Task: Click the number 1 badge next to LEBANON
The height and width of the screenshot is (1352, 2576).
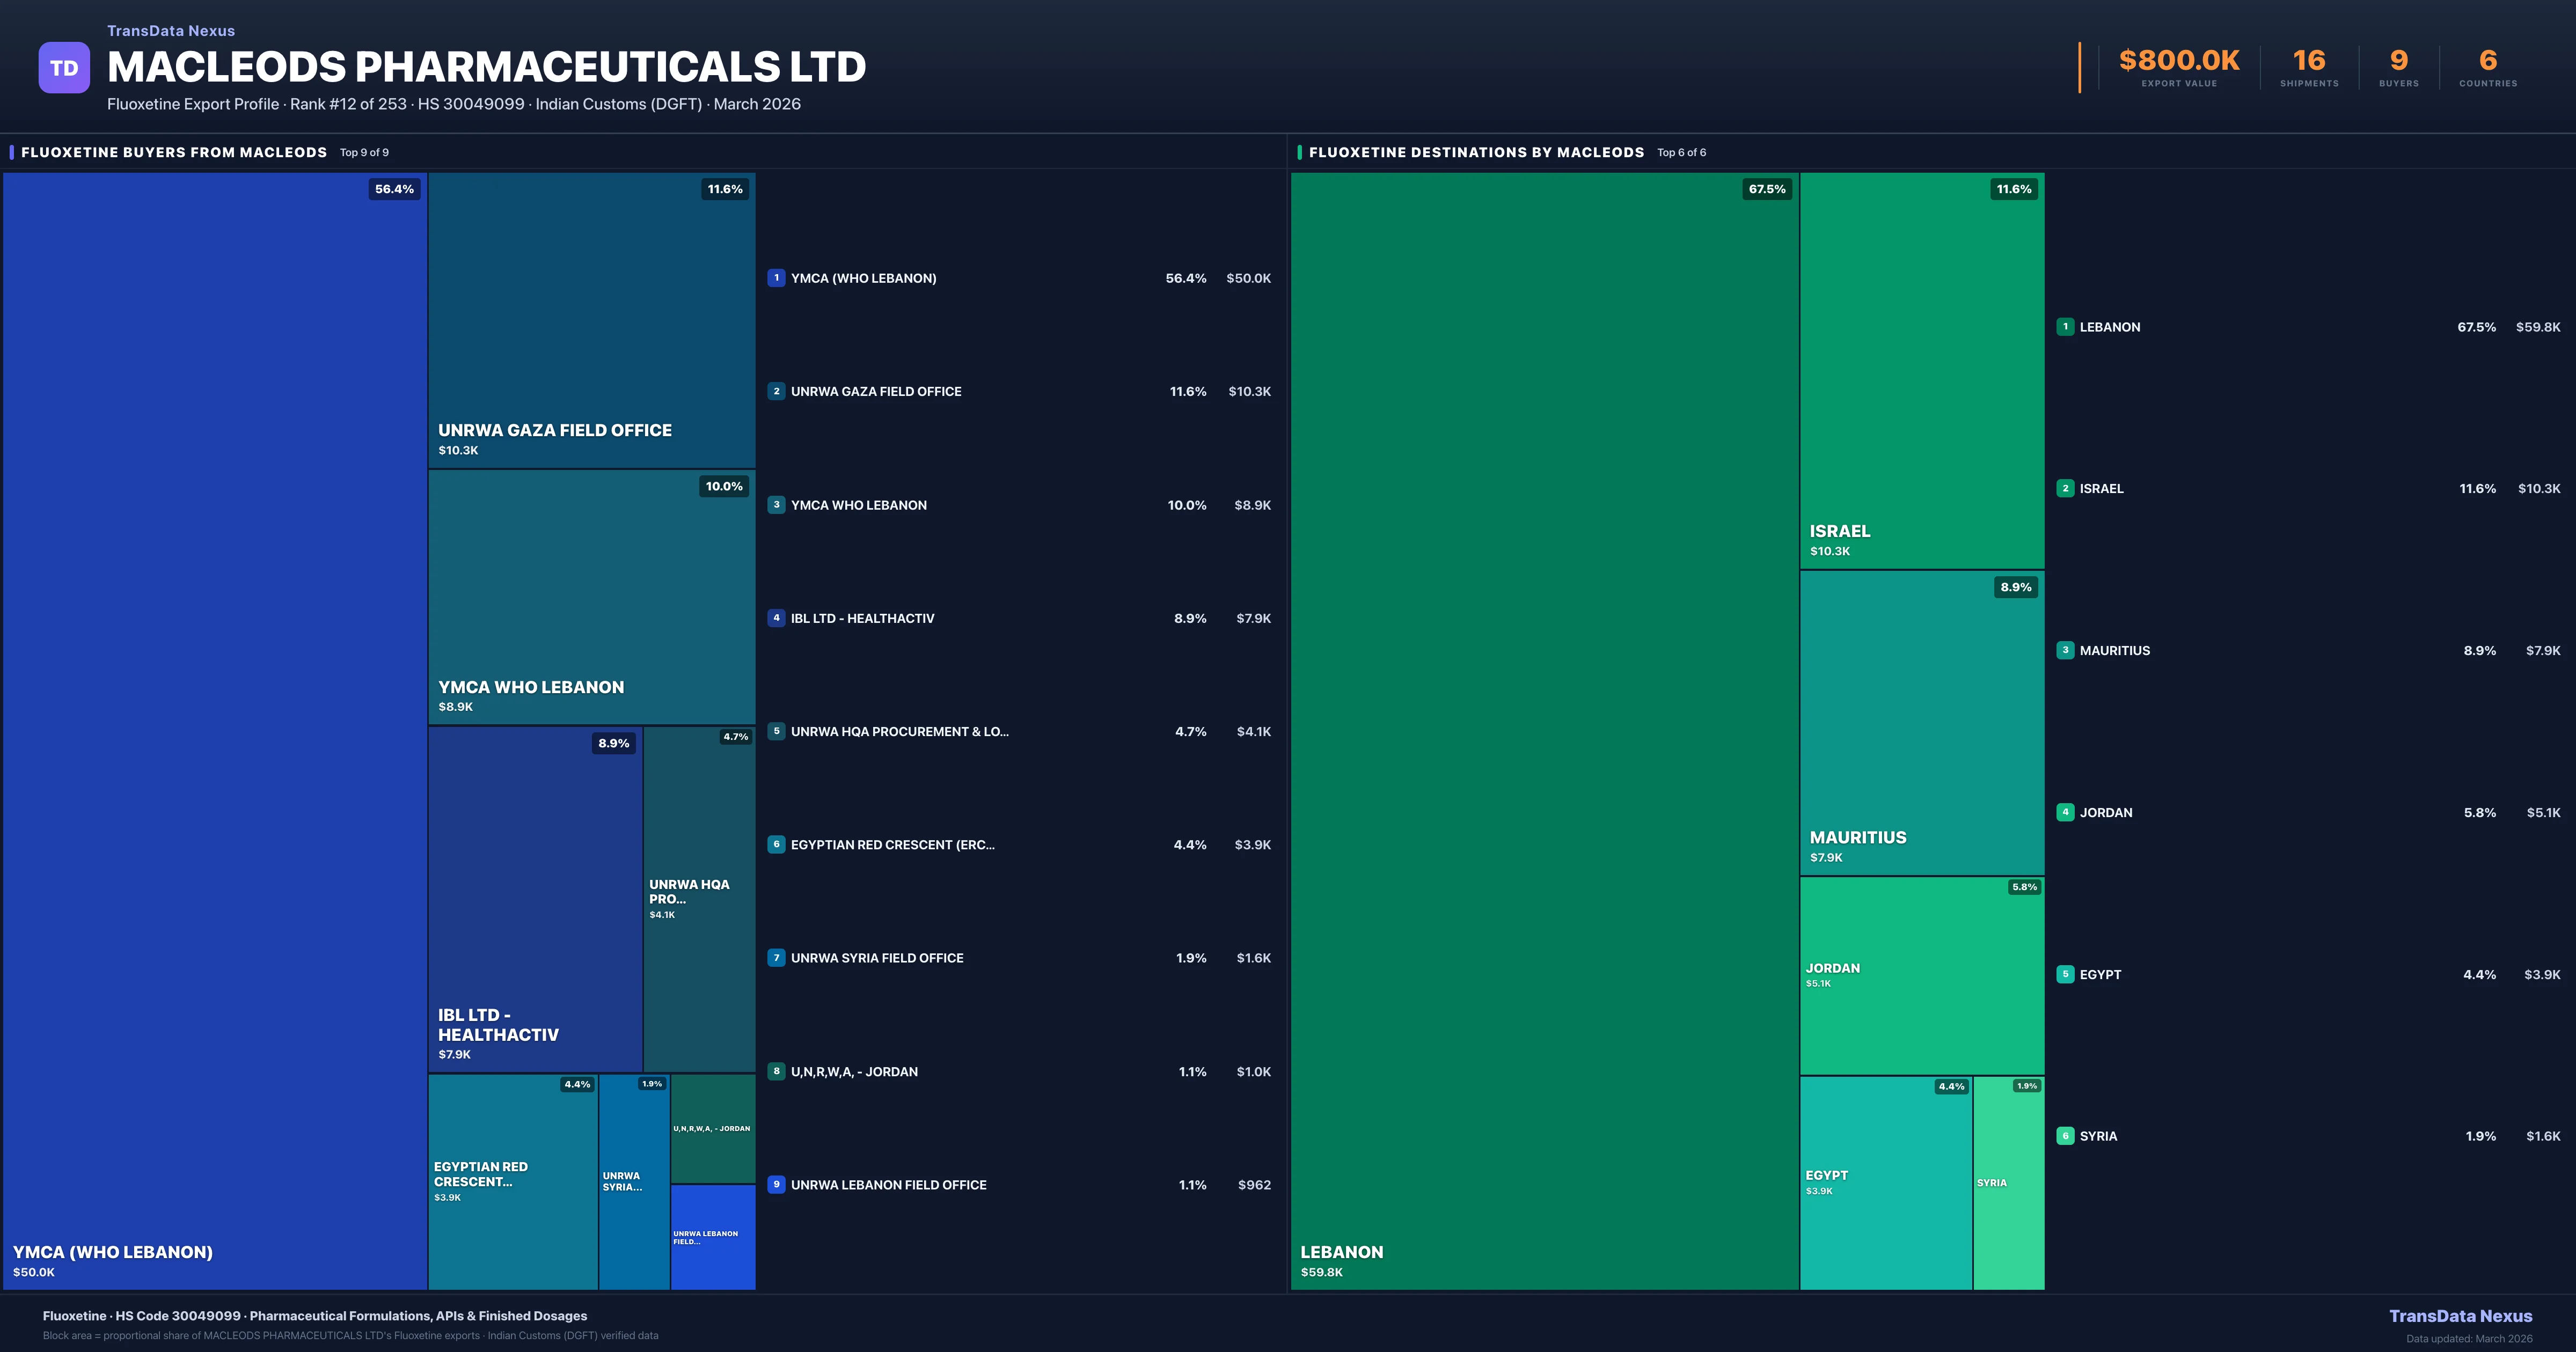Action: pyautogui.click(x=2066, y=326)
